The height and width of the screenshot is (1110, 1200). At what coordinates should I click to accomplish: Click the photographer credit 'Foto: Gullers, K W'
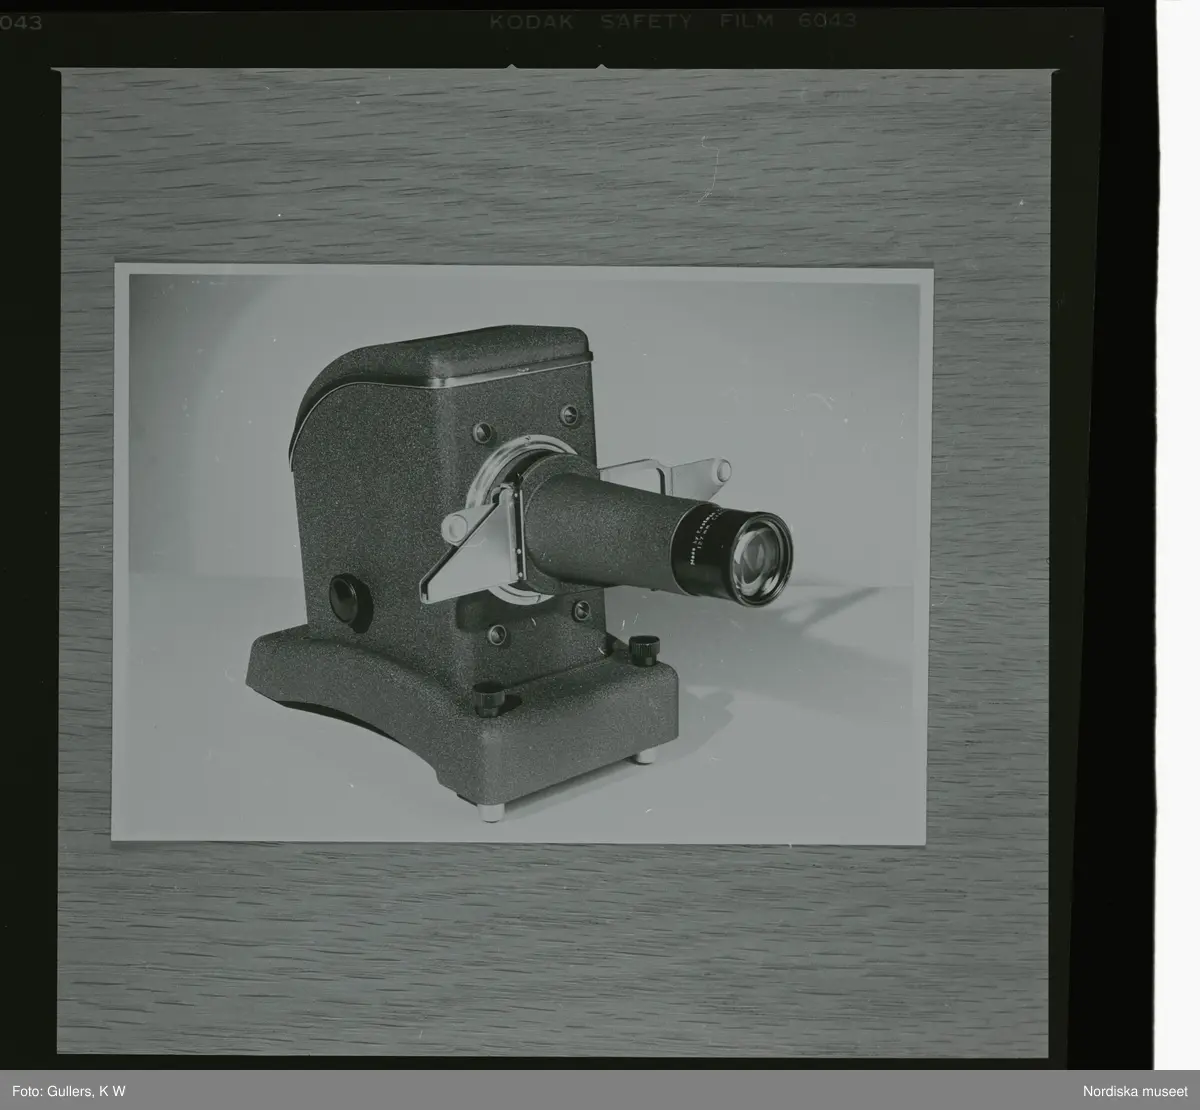tap(62, 1089)
